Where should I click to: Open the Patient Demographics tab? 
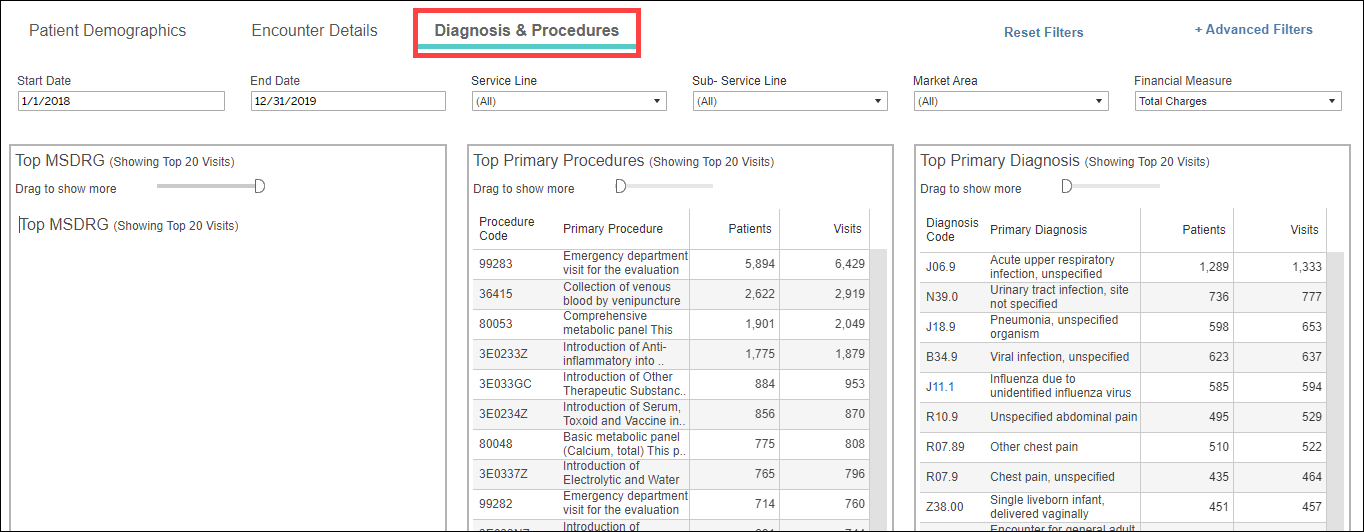(107, 31)
